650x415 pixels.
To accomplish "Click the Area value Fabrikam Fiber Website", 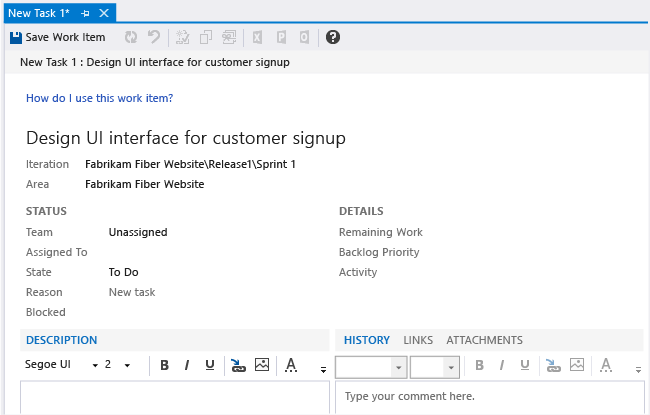I will (x=145, y=184).
